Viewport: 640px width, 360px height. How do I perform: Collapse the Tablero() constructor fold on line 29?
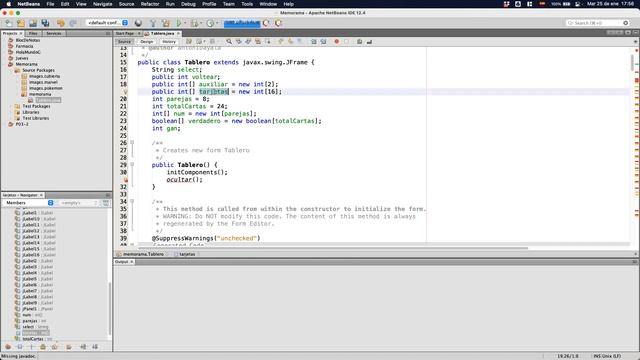(x=132, y=164)
